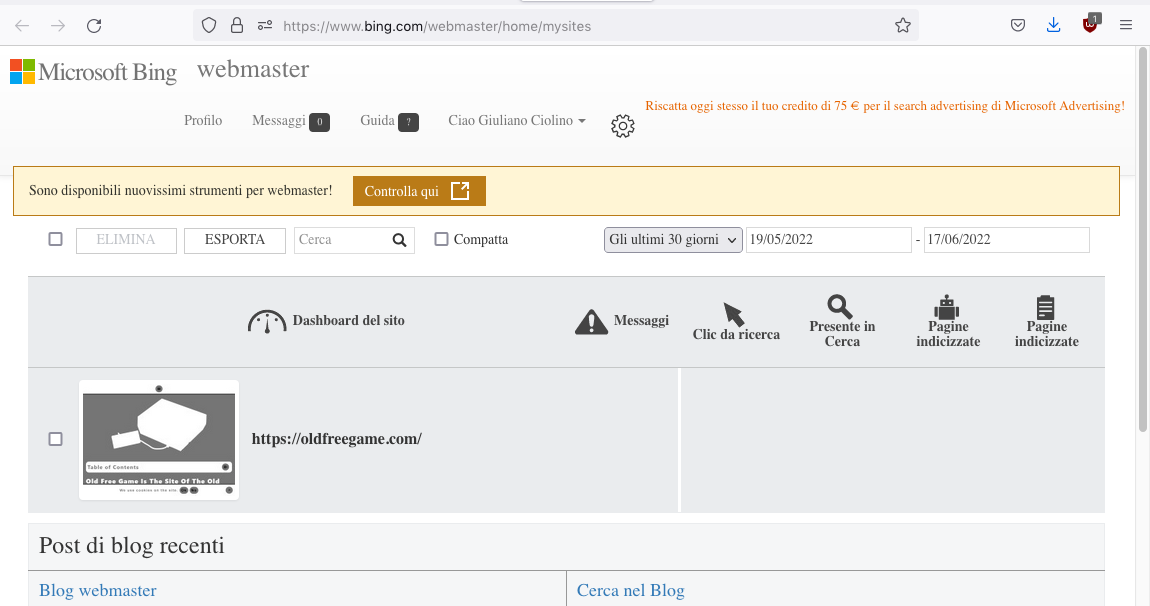Click the Dashboard del sito gauge icon
The height and width of the screenshot is (606, 1150).
tap(267, 321)
